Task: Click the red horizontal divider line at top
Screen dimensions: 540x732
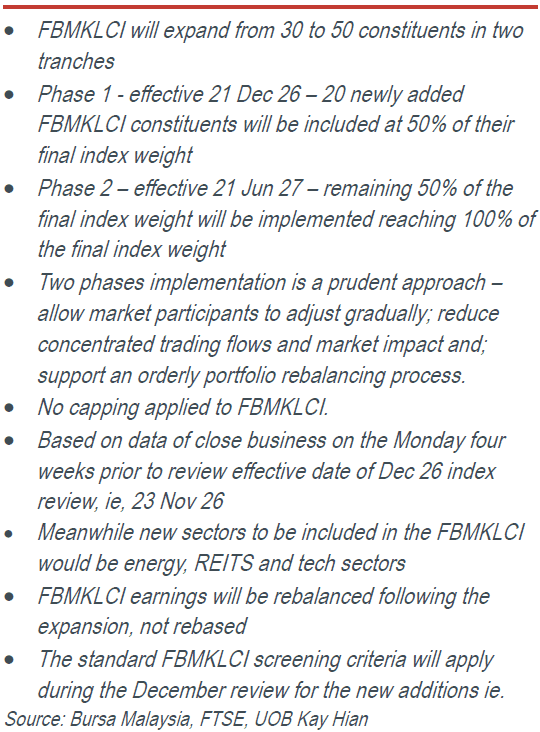Action: click(x=270, y=7)
